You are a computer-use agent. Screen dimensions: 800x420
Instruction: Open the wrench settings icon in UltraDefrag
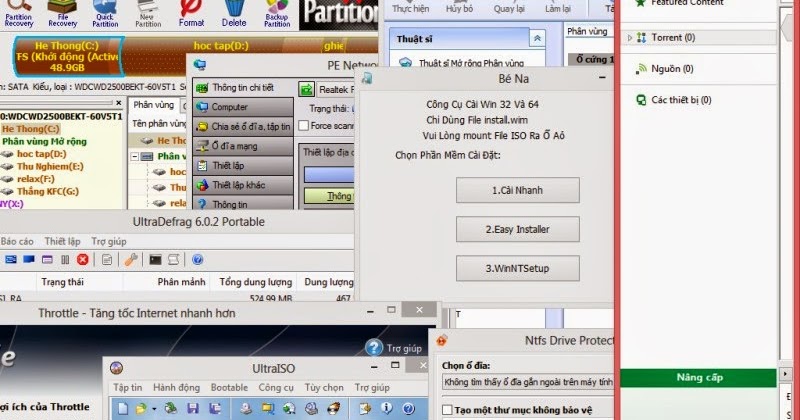pos(131,260)
